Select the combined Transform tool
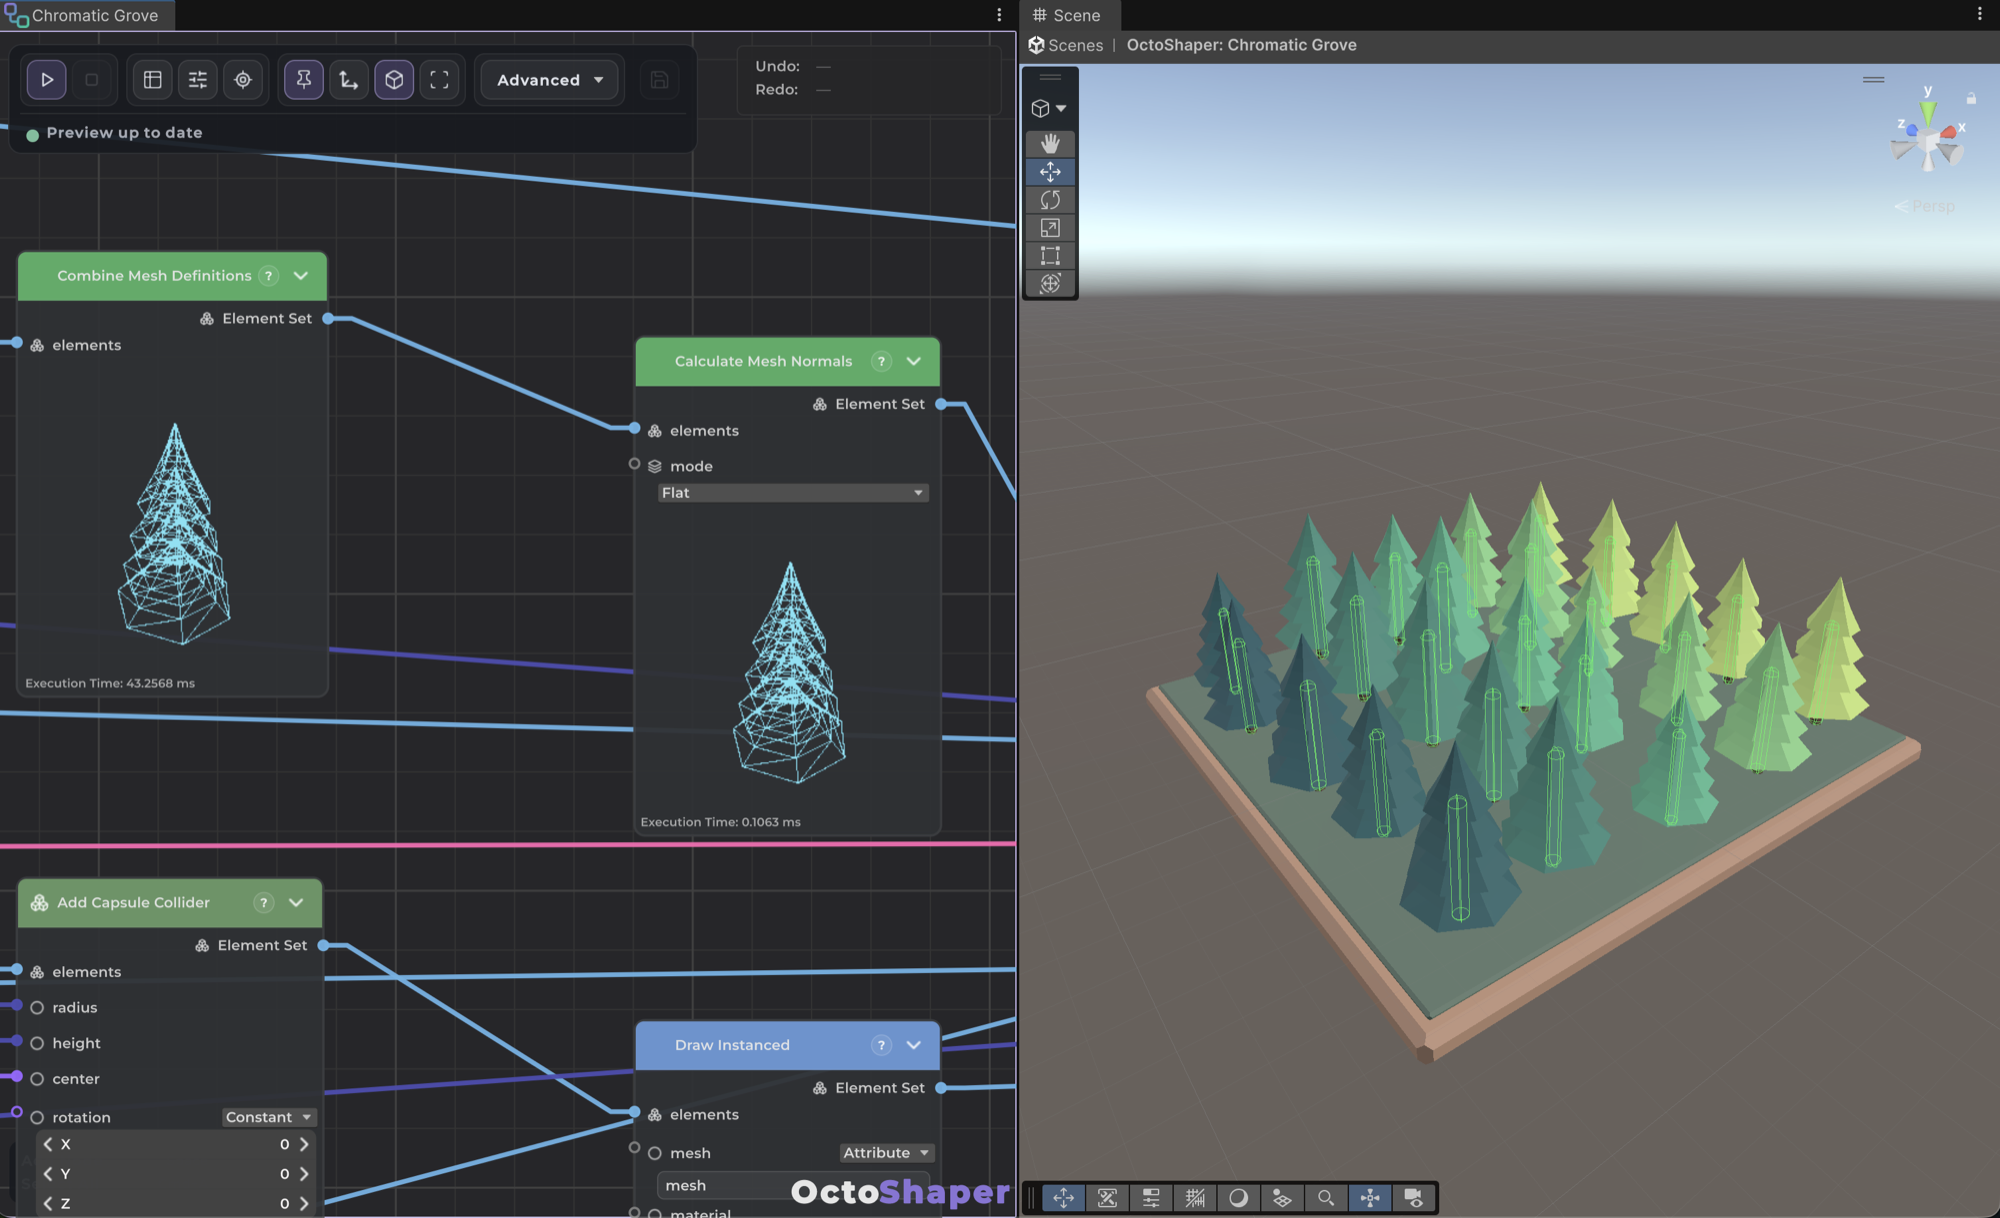 1050,284
